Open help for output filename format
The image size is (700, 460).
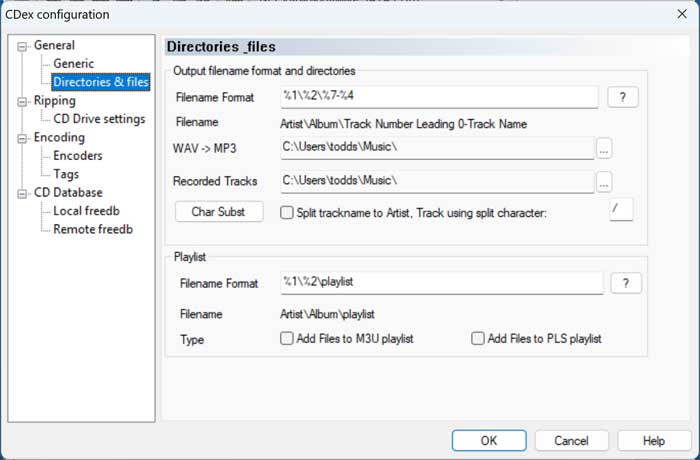623,97
